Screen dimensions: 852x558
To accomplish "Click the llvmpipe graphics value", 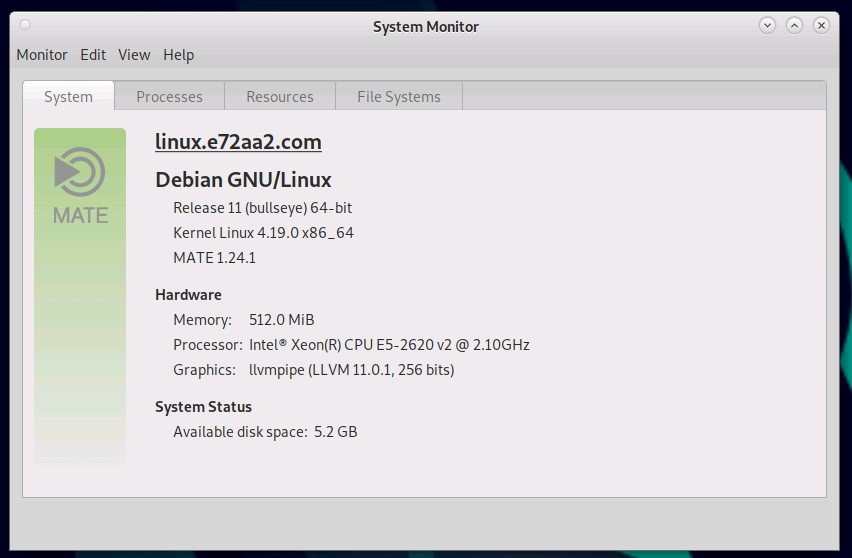I will click(x=352, y=369).
